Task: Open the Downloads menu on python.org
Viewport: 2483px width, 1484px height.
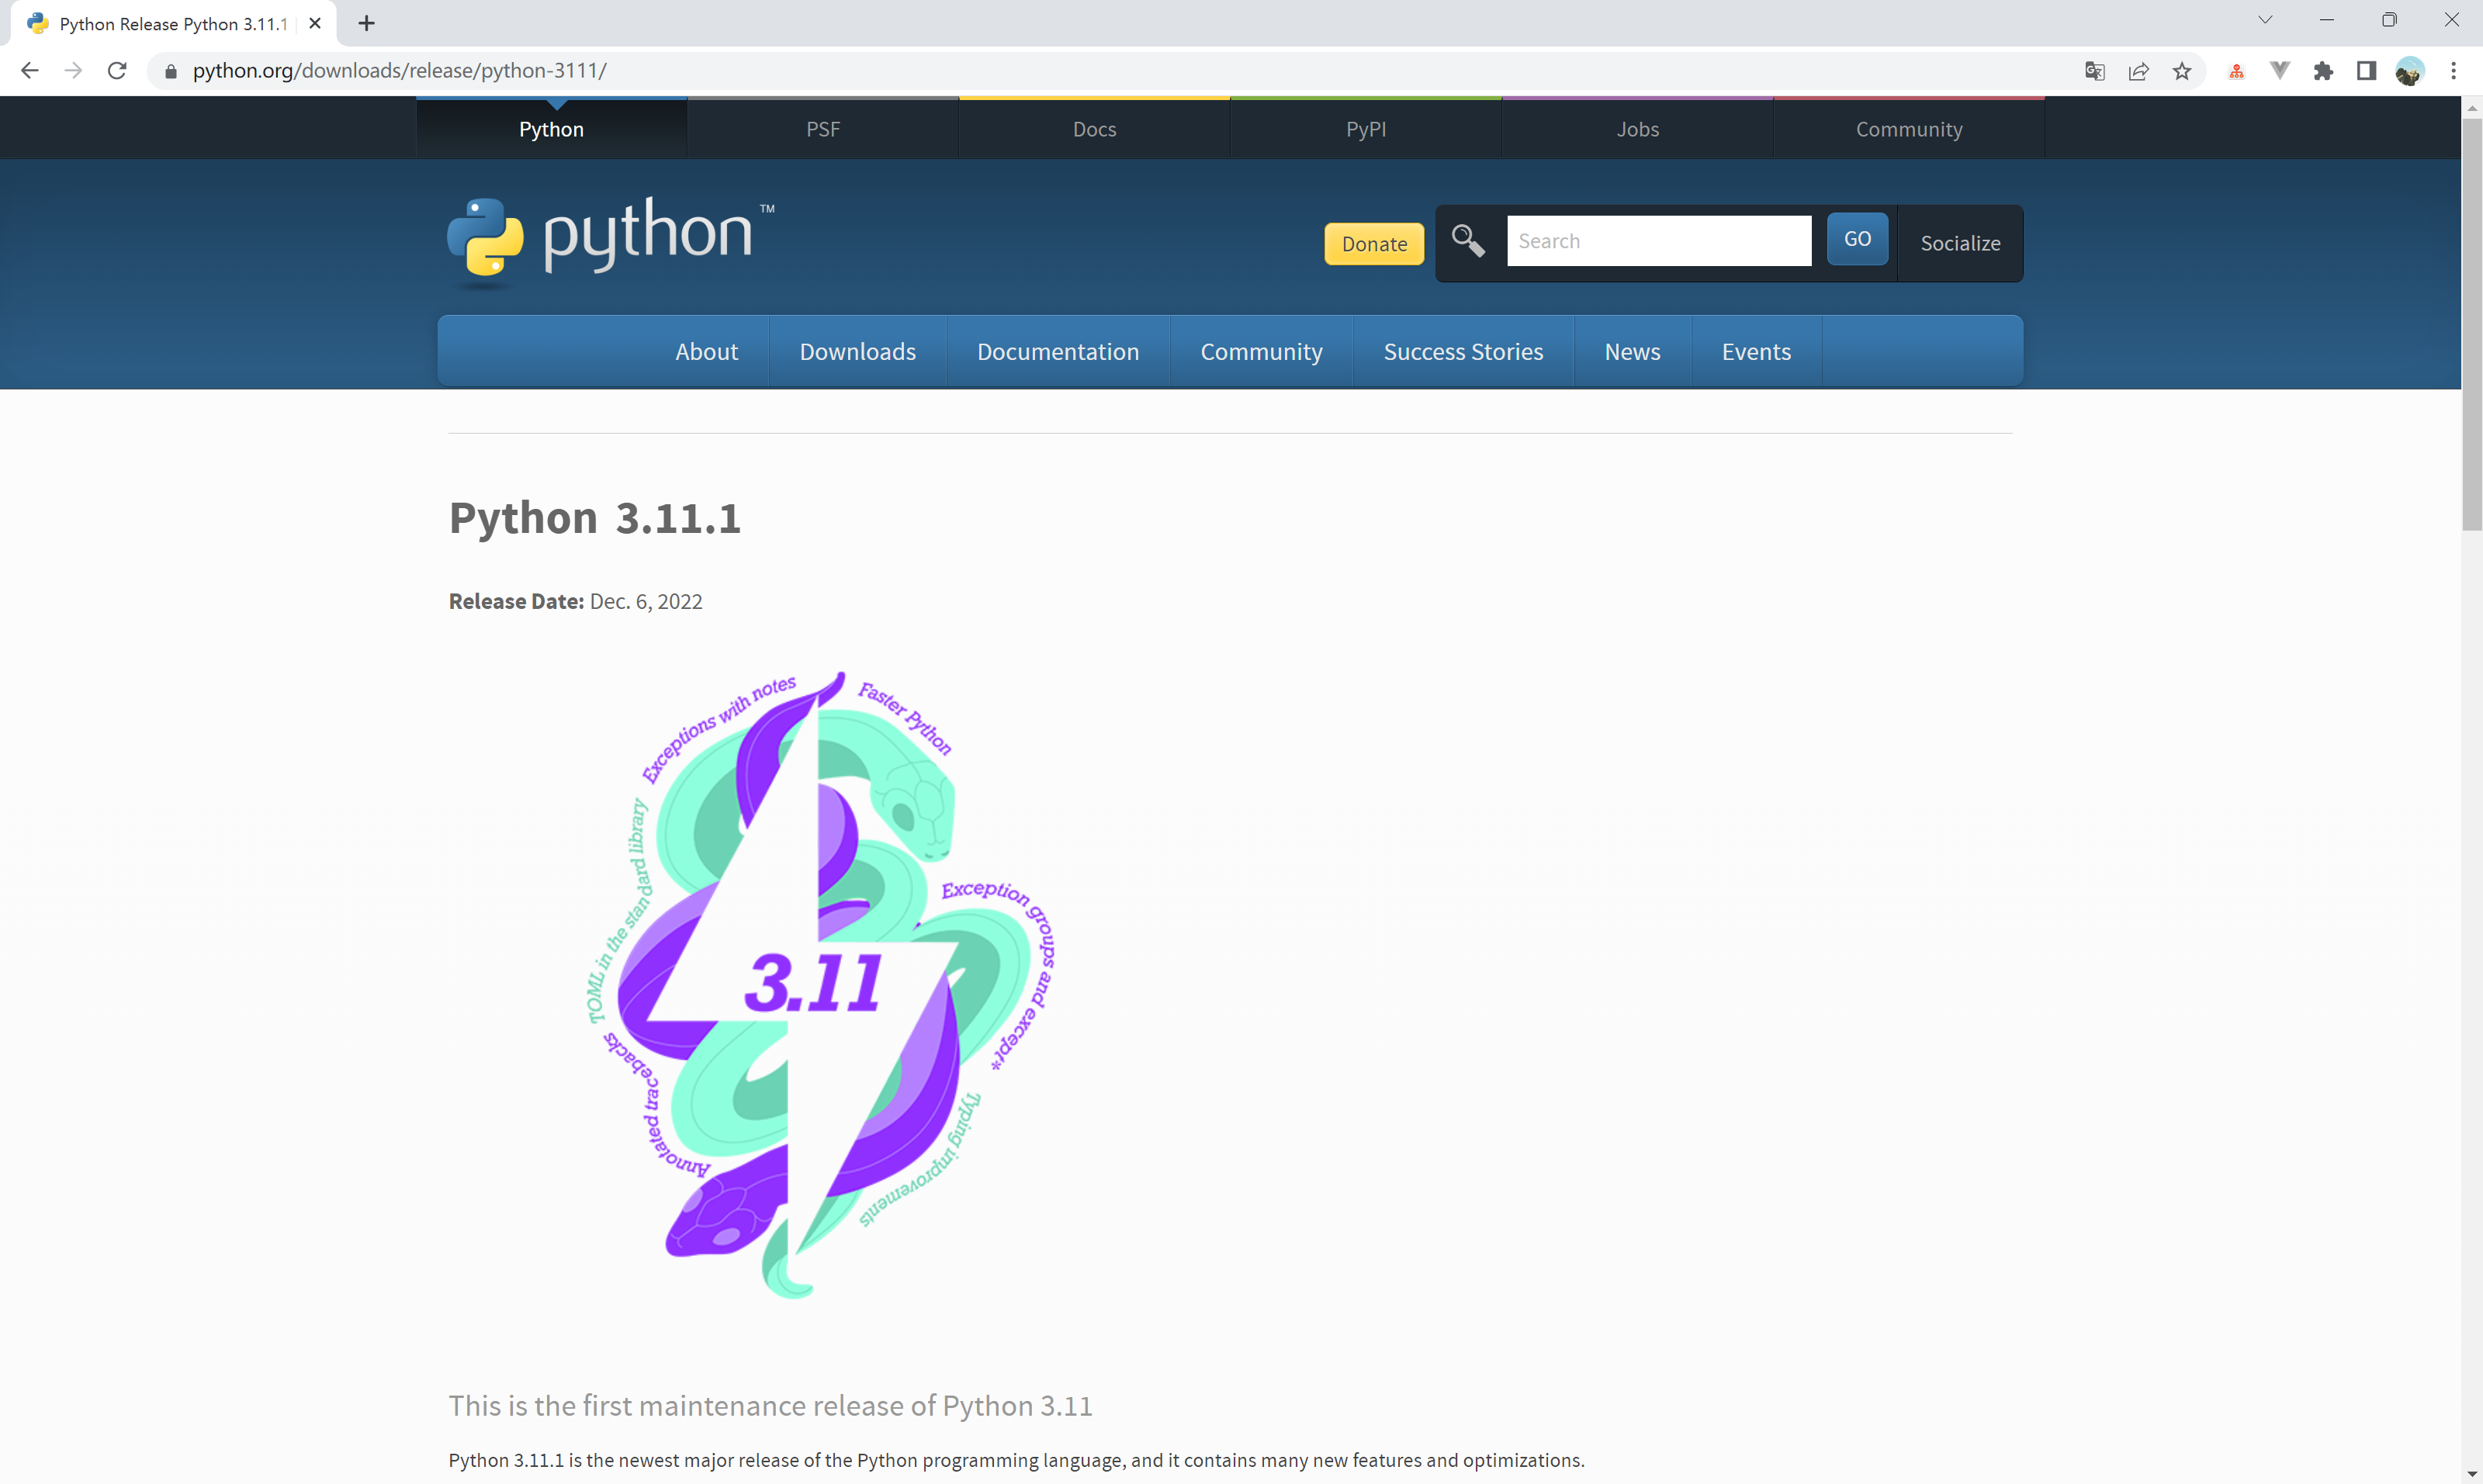Action: coord(857,351)
